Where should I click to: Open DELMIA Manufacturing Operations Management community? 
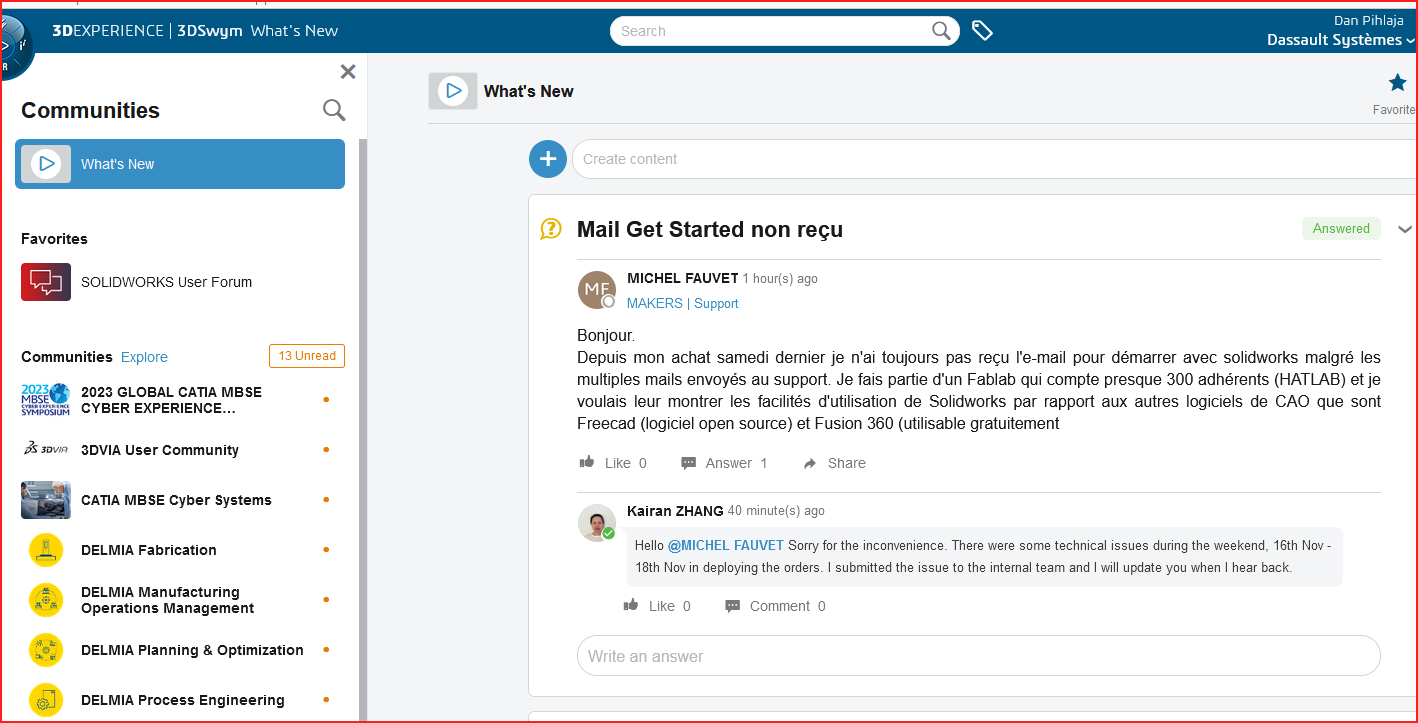[x=167, y=600]
